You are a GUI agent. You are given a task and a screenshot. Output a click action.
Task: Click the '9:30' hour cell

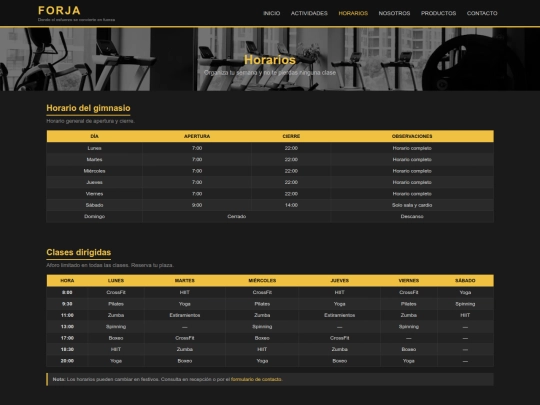(67, 304)
